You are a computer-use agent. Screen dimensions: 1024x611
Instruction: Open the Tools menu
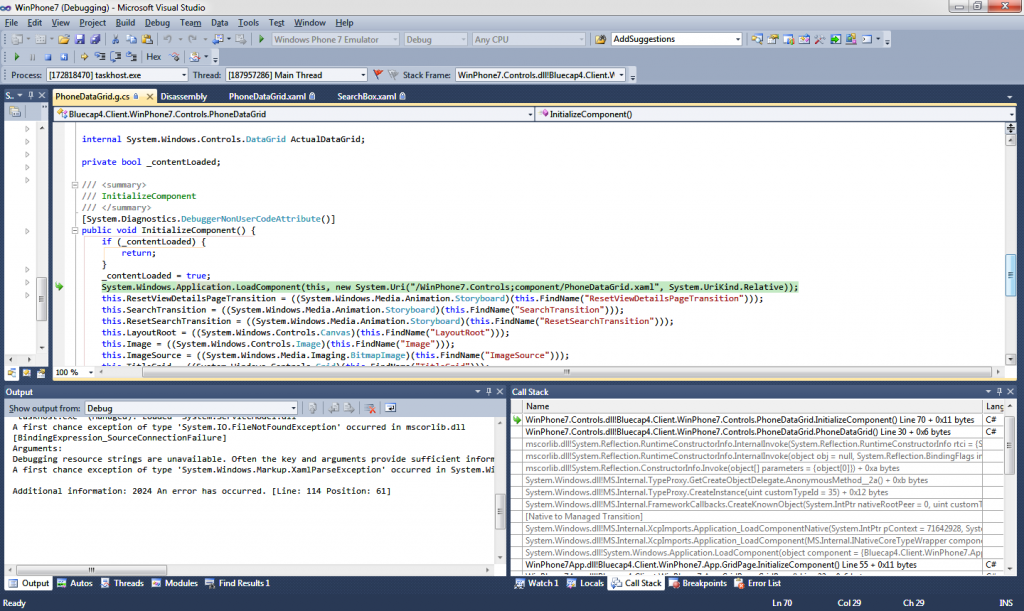pos(248,22)
